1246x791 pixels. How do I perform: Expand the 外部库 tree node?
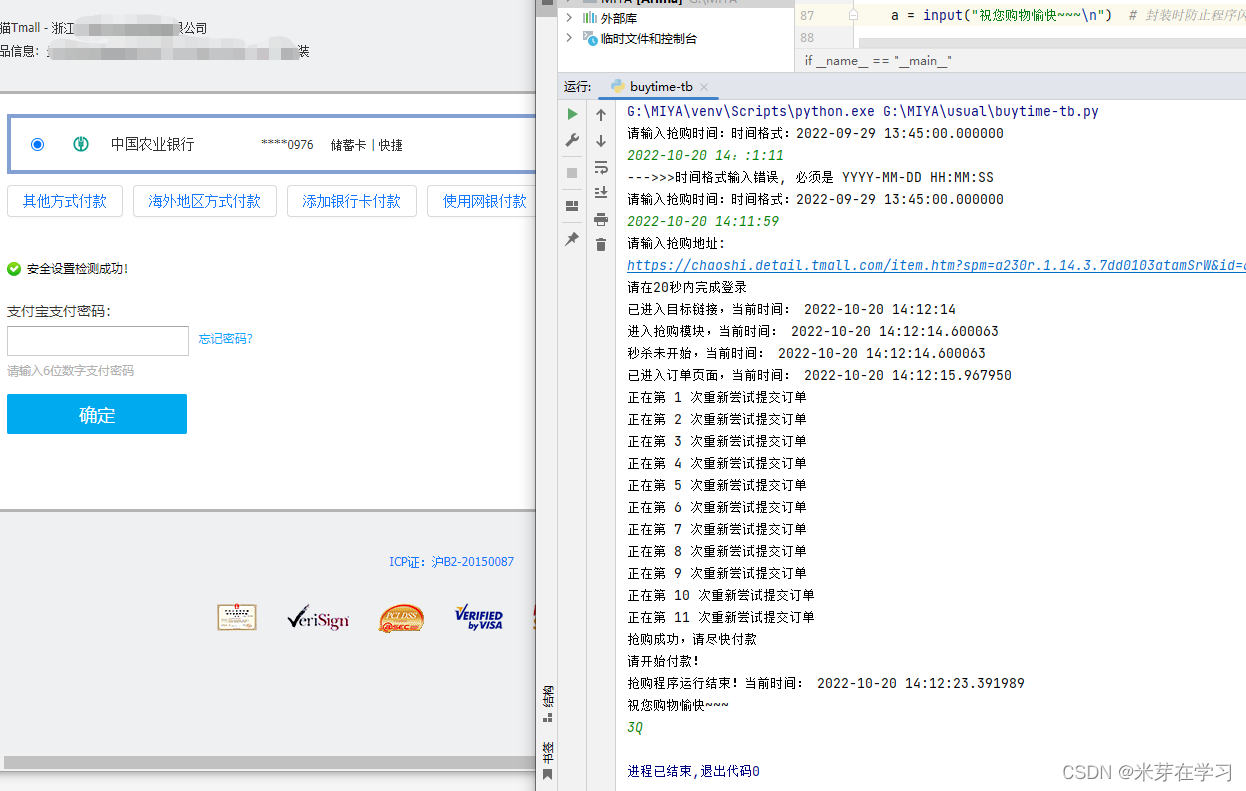pyautogui.click(x=569, y=18)
